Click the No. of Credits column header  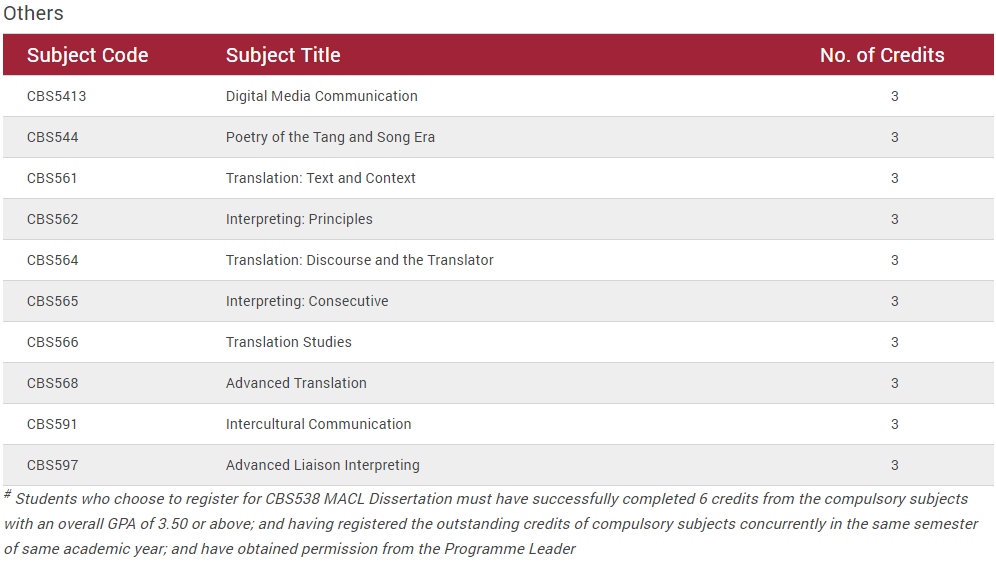[x=882, y=55]
